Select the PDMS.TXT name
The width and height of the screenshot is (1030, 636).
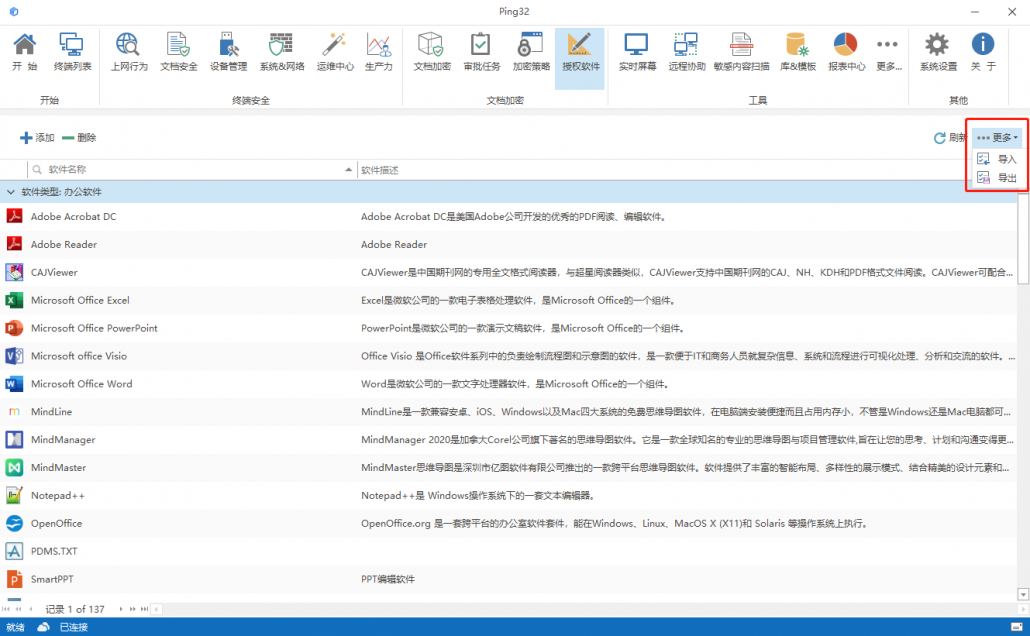(54, 551)
